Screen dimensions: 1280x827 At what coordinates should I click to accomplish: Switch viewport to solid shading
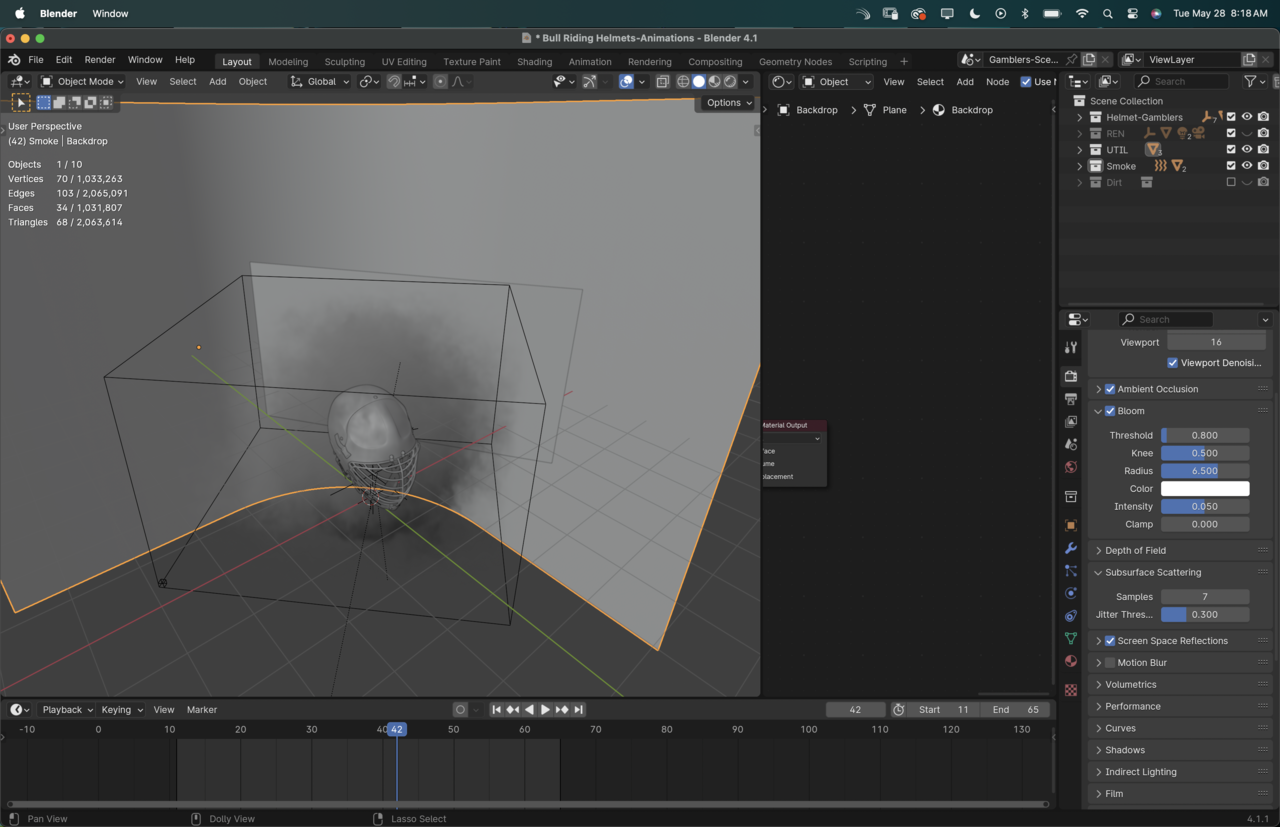tap(699, 82)
